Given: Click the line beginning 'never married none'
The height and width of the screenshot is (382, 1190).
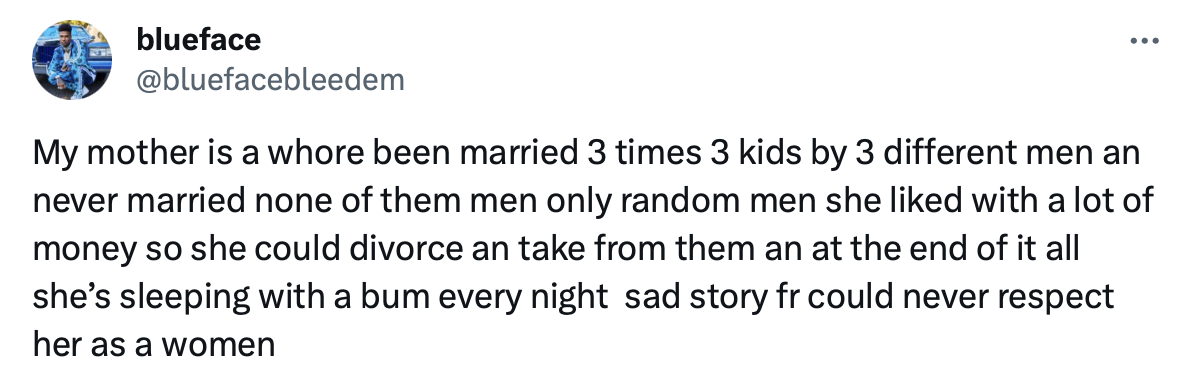Looking at the screenshot, I should pos(593,201).
